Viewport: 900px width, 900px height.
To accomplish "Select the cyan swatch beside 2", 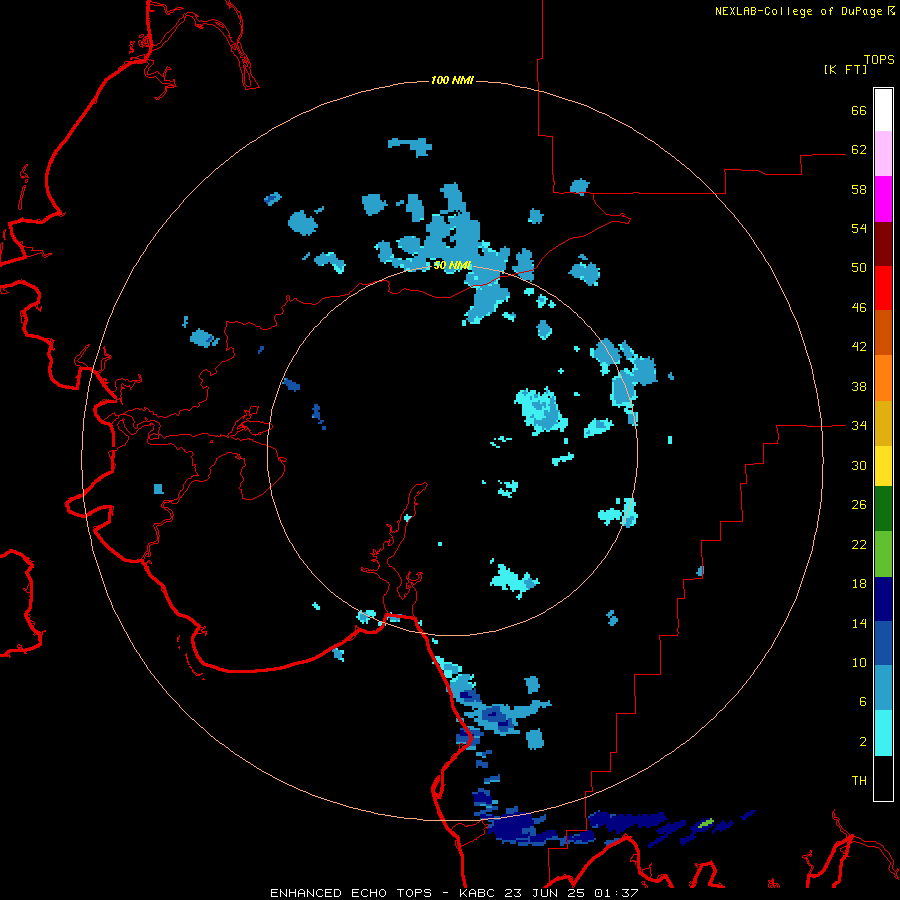I will coord(883,733).
